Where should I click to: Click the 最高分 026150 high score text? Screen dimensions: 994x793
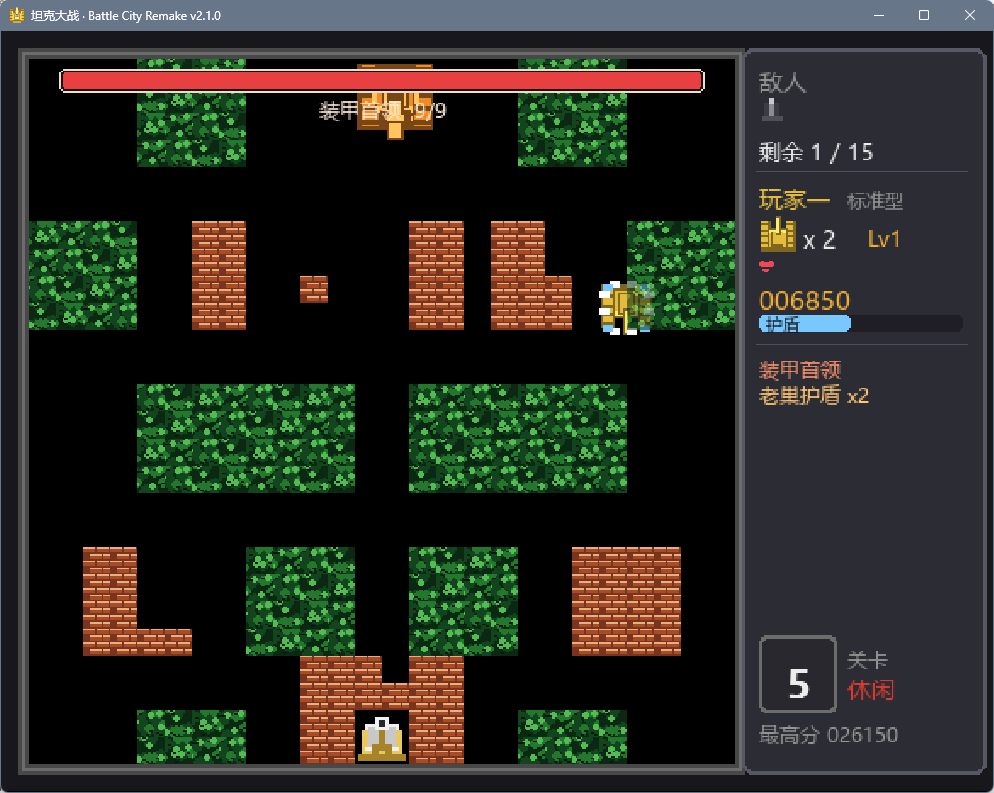pyautogui.click(x=829, y=735)
